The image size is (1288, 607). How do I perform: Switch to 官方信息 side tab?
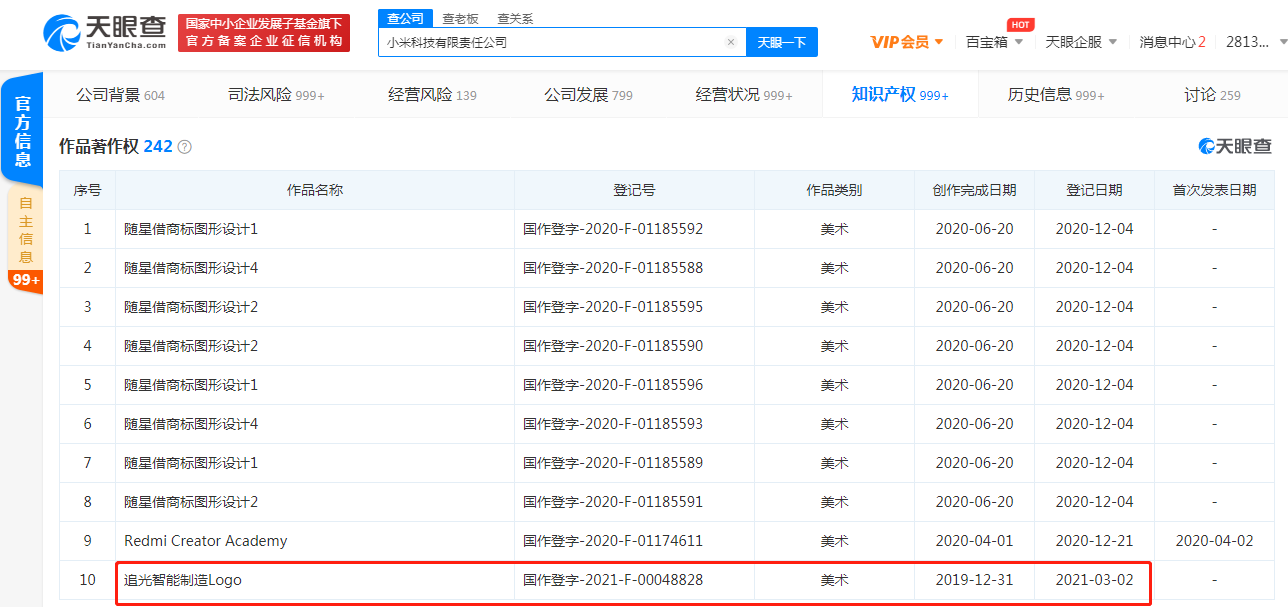coord(22,130)
